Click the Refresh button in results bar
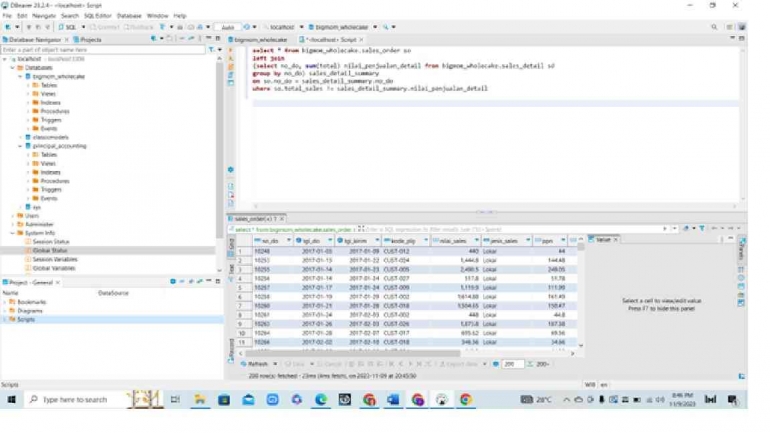 254,364
